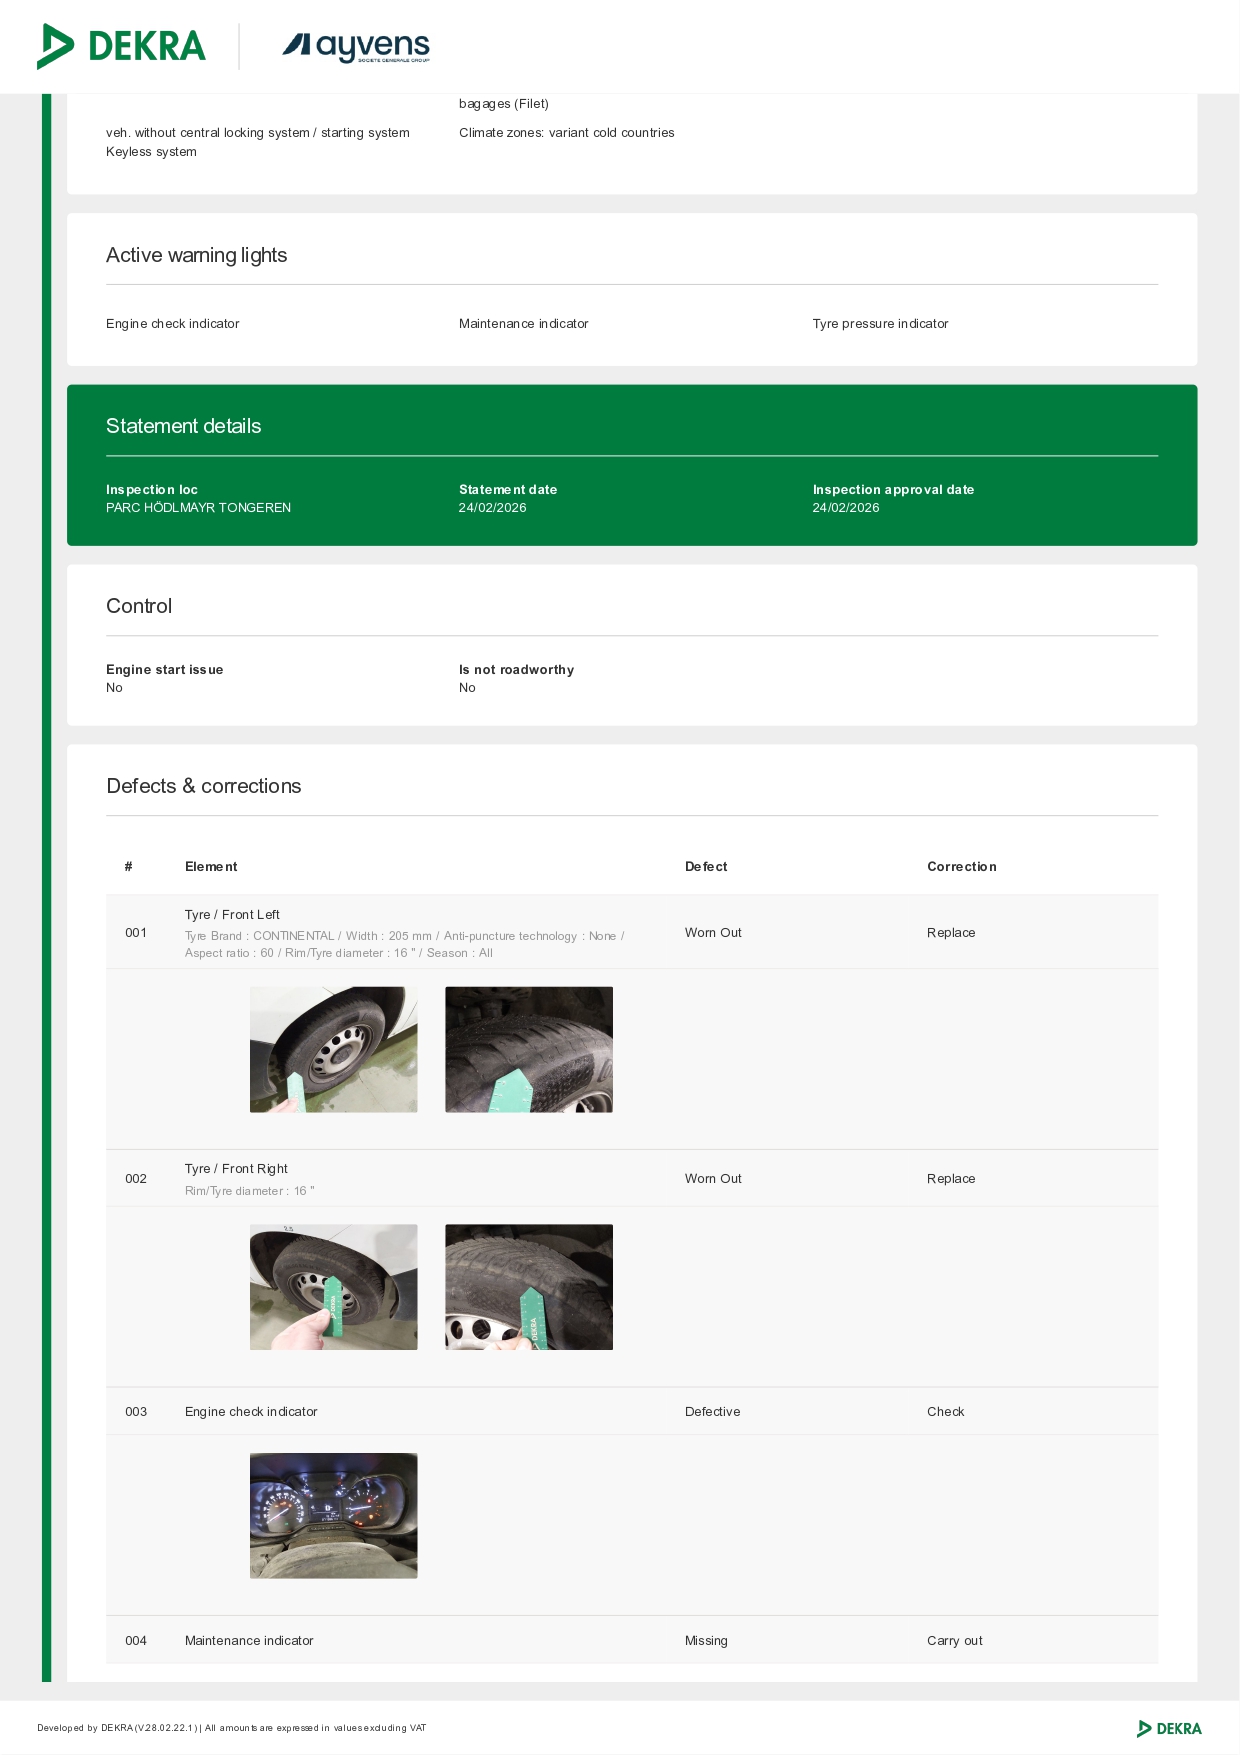Open first Front Right tyre wheel photo
The image size is (1240, 1755).
[333, 1287]
